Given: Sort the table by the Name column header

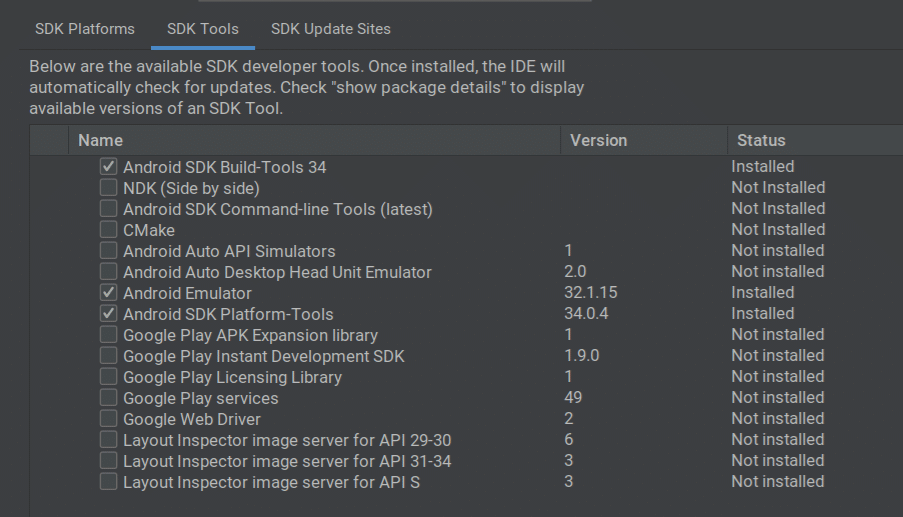Looking at the screenshot, I should 314,140.
